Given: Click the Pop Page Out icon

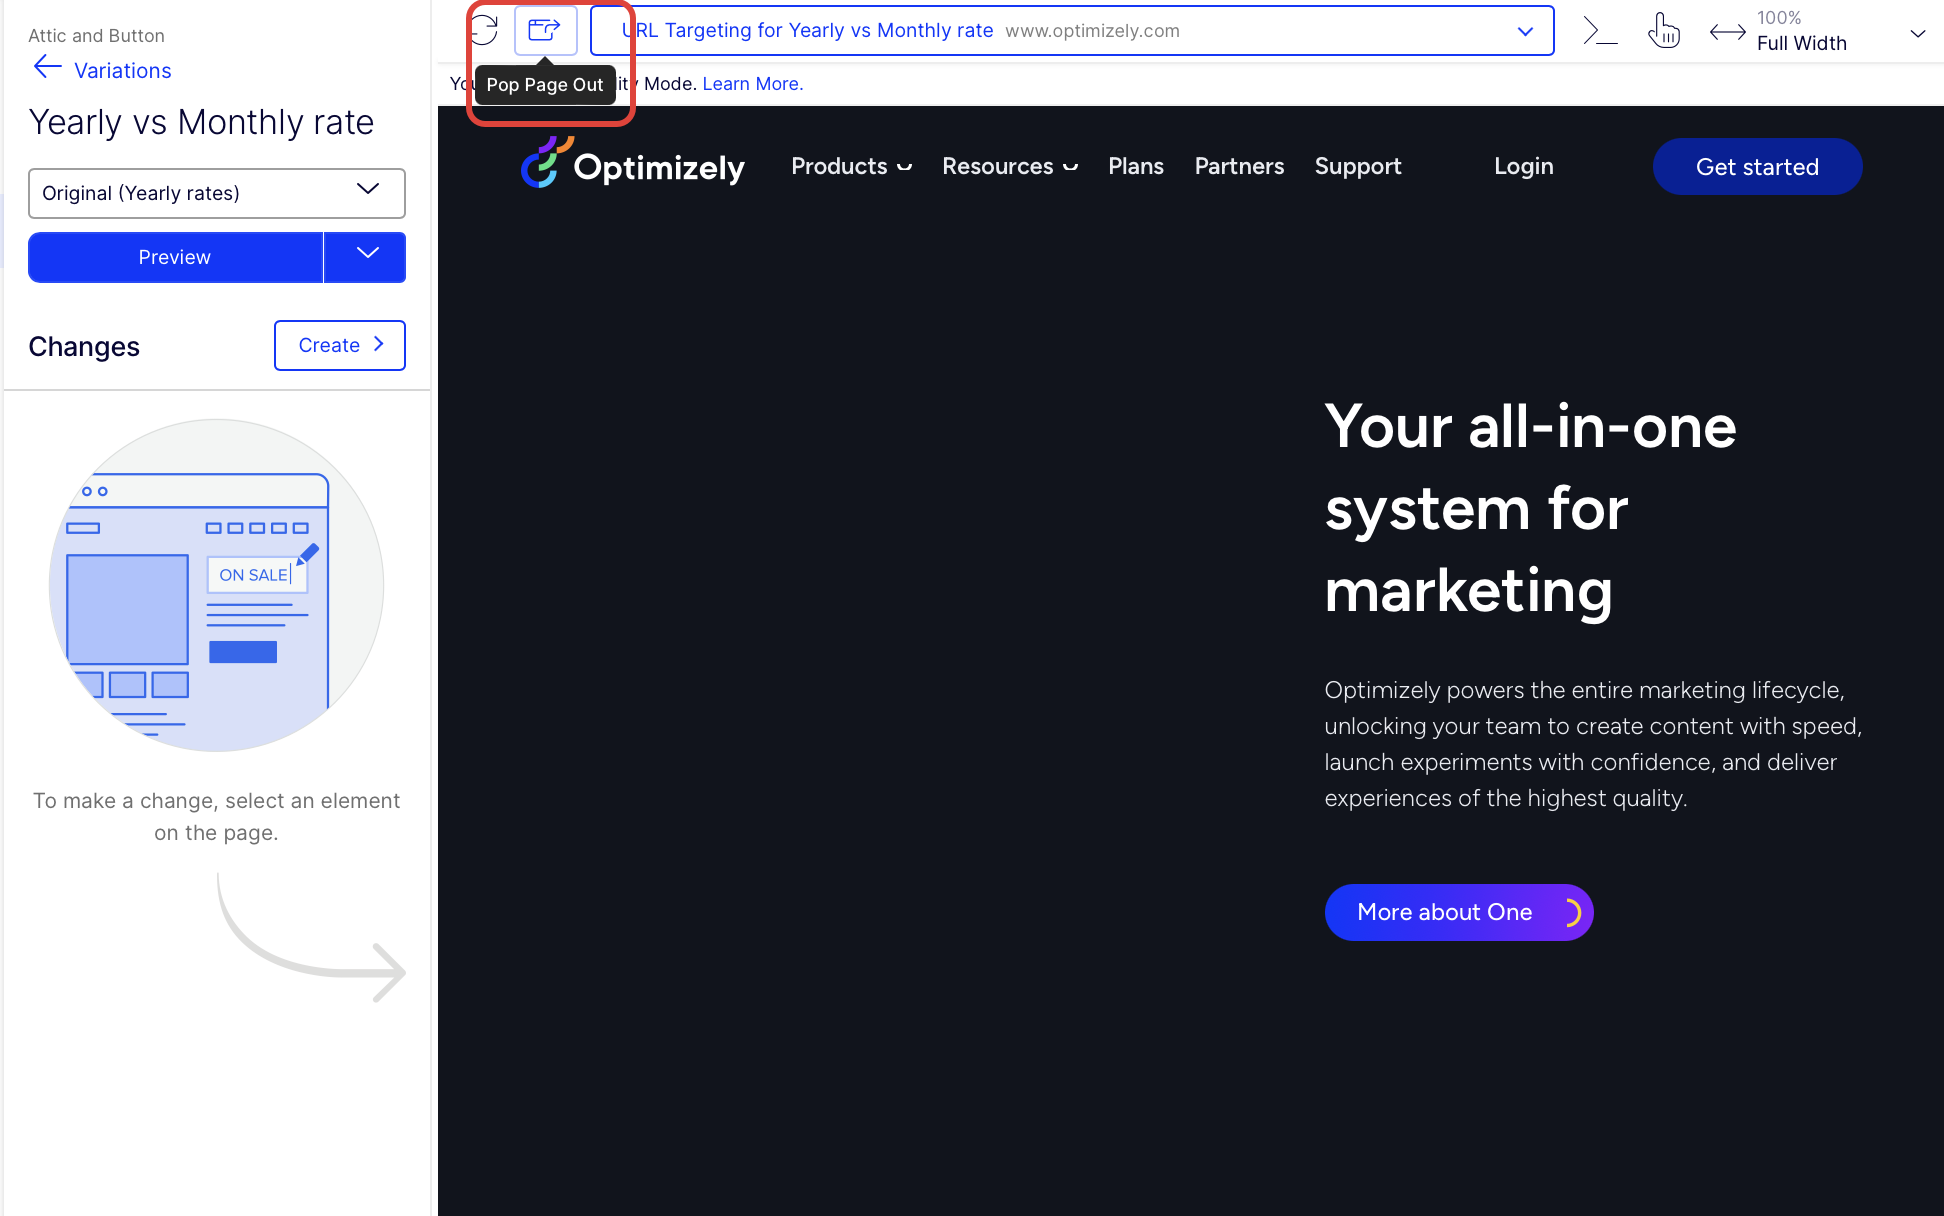Looking at the screenshot, I should [x=545, y=30].
